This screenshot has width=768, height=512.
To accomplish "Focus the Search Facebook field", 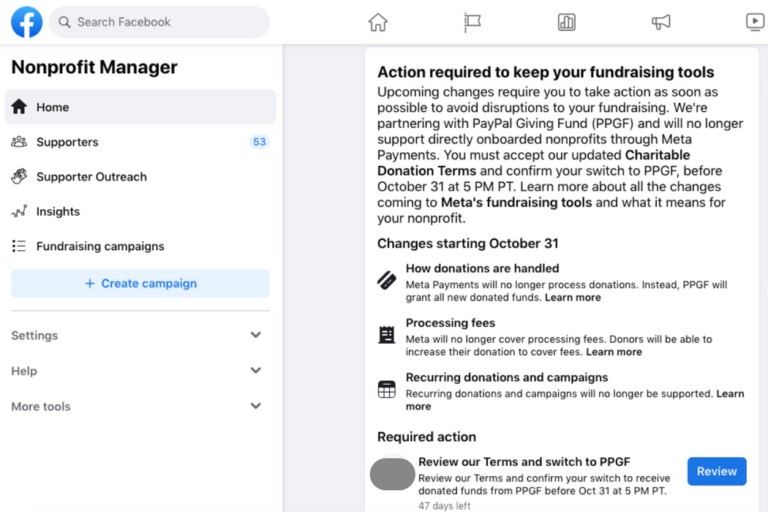I will [x=160, y=22].
